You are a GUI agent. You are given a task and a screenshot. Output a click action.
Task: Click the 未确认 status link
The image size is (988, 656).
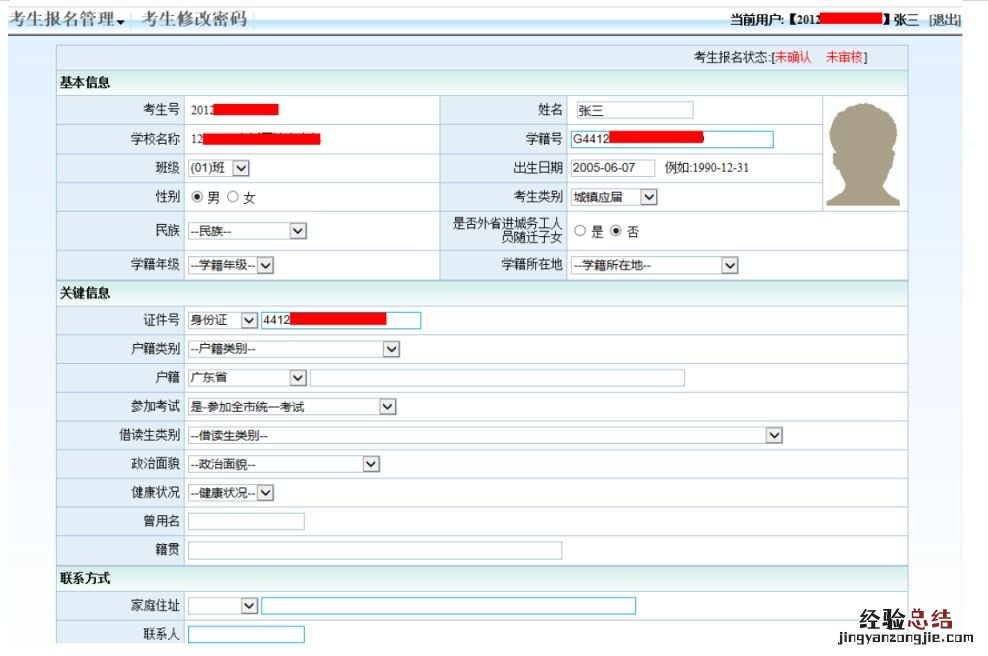tap(793, 58)
